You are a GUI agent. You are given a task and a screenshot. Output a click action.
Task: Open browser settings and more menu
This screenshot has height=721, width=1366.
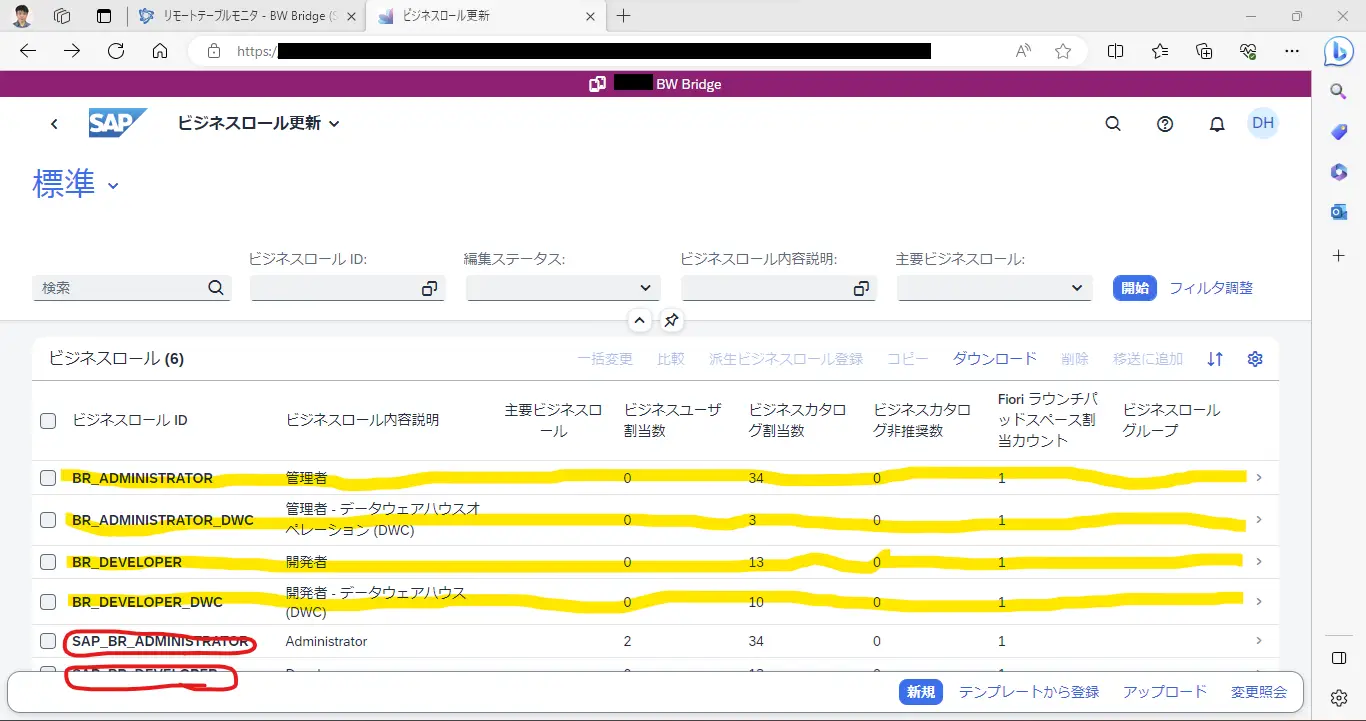tap(1292, 51)
